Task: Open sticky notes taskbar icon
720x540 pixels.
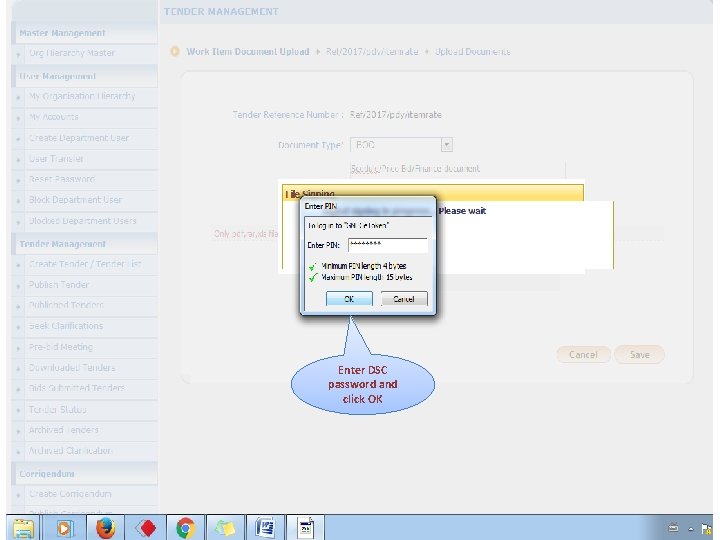Action: tap(225, 528)
